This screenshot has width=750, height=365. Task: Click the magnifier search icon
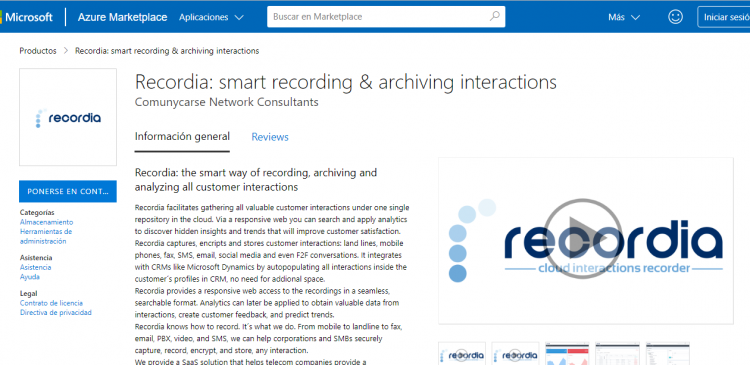495,16
